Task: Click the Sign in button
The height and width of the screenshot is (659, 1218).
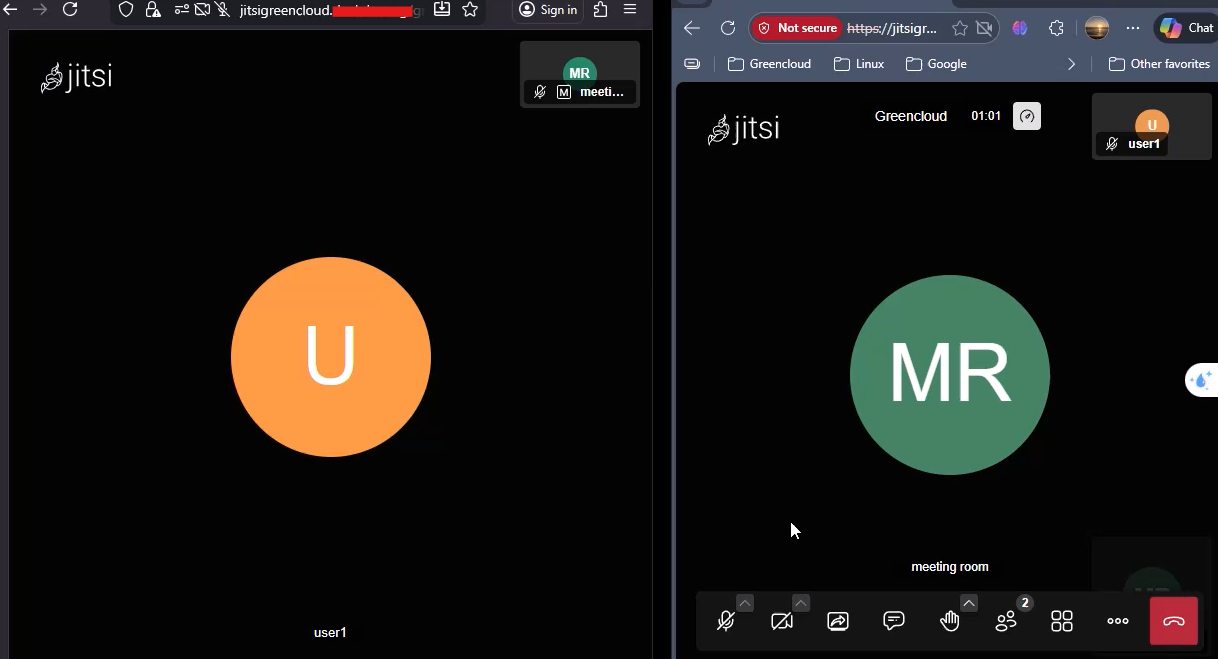Action: click(548, 10)
